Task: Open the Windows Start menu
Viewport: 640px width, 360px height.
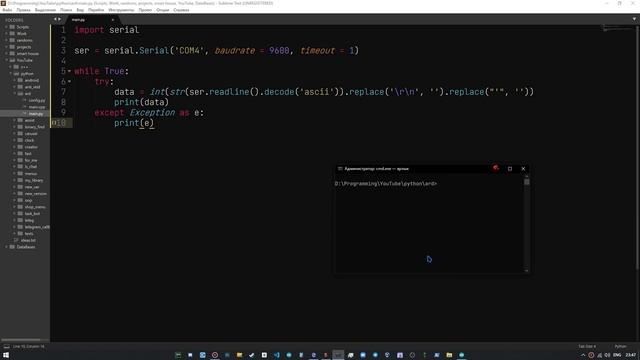Action: [6, 355]
